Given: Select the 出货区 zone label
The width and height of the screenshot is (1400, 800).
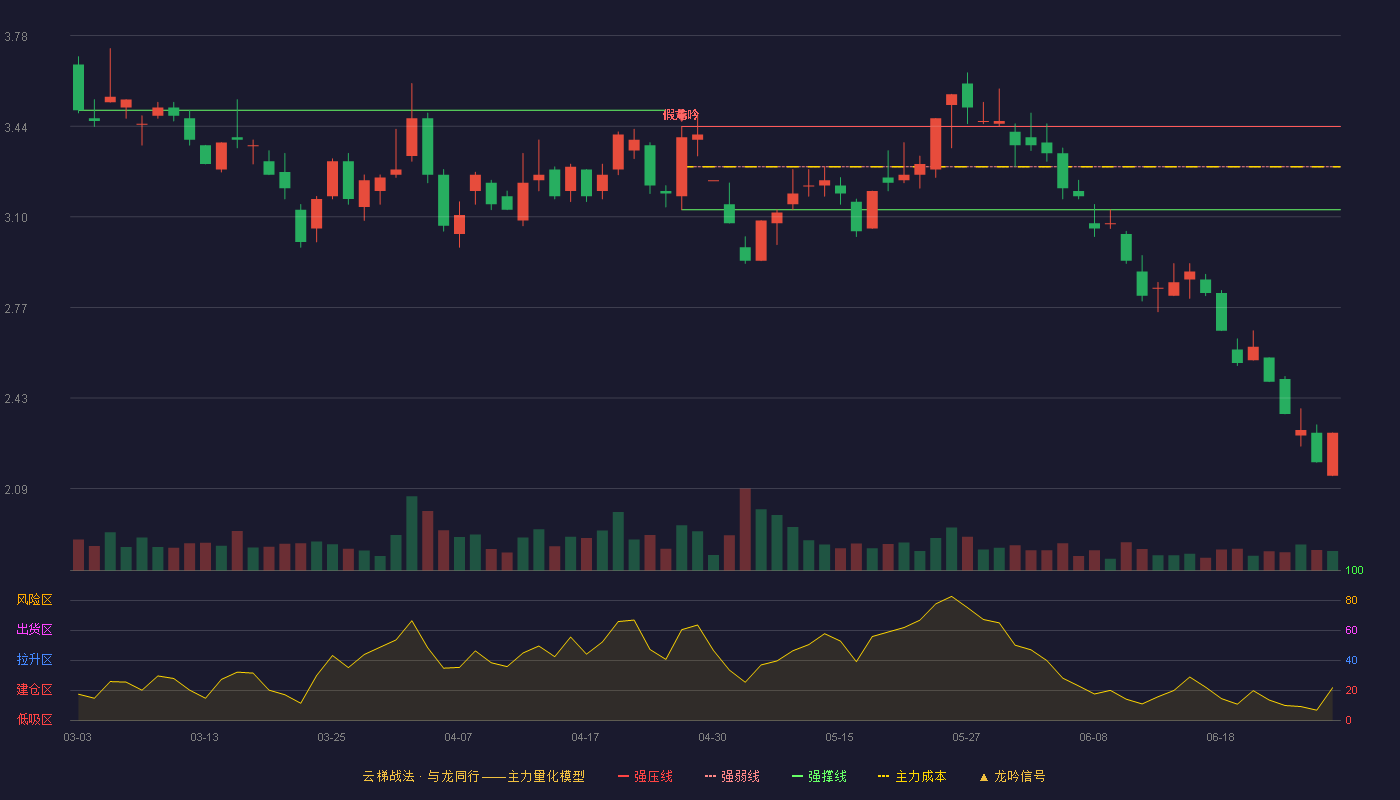Looking at the screenshot, I should point(34,630).
